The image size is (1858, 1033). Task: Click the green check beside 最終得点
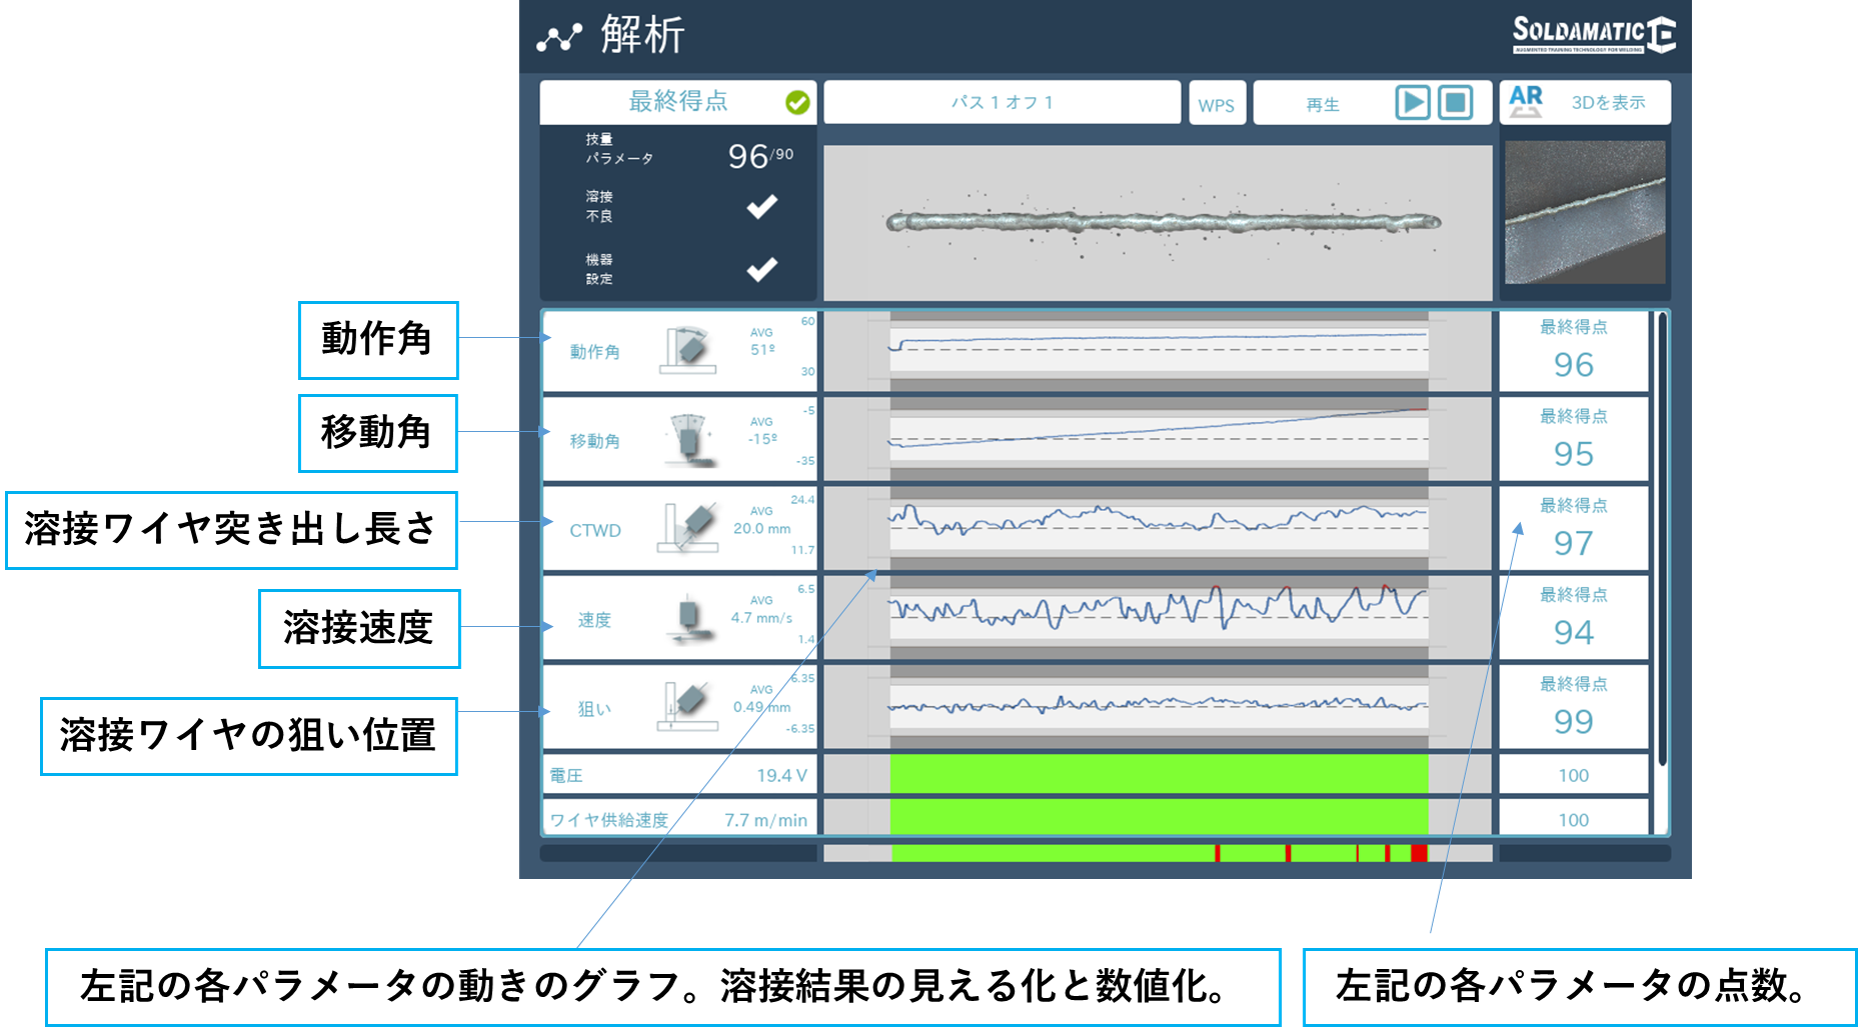click(797, 103)
